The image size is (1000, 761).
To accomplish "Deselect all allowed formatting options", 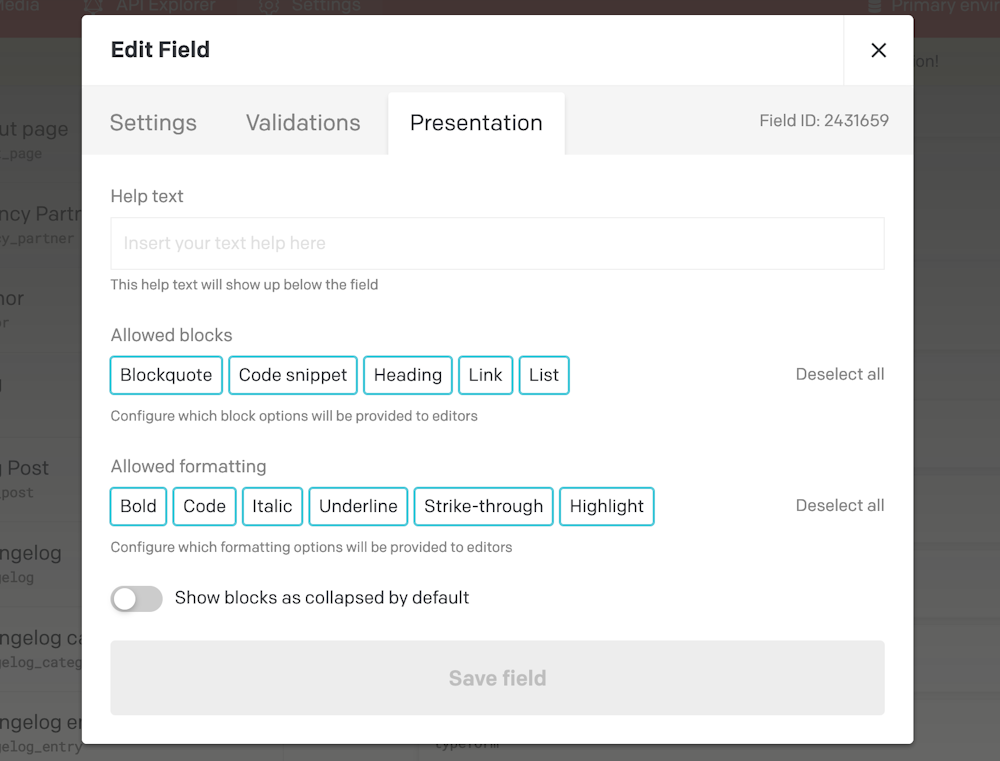I will [x=839, y=506].
